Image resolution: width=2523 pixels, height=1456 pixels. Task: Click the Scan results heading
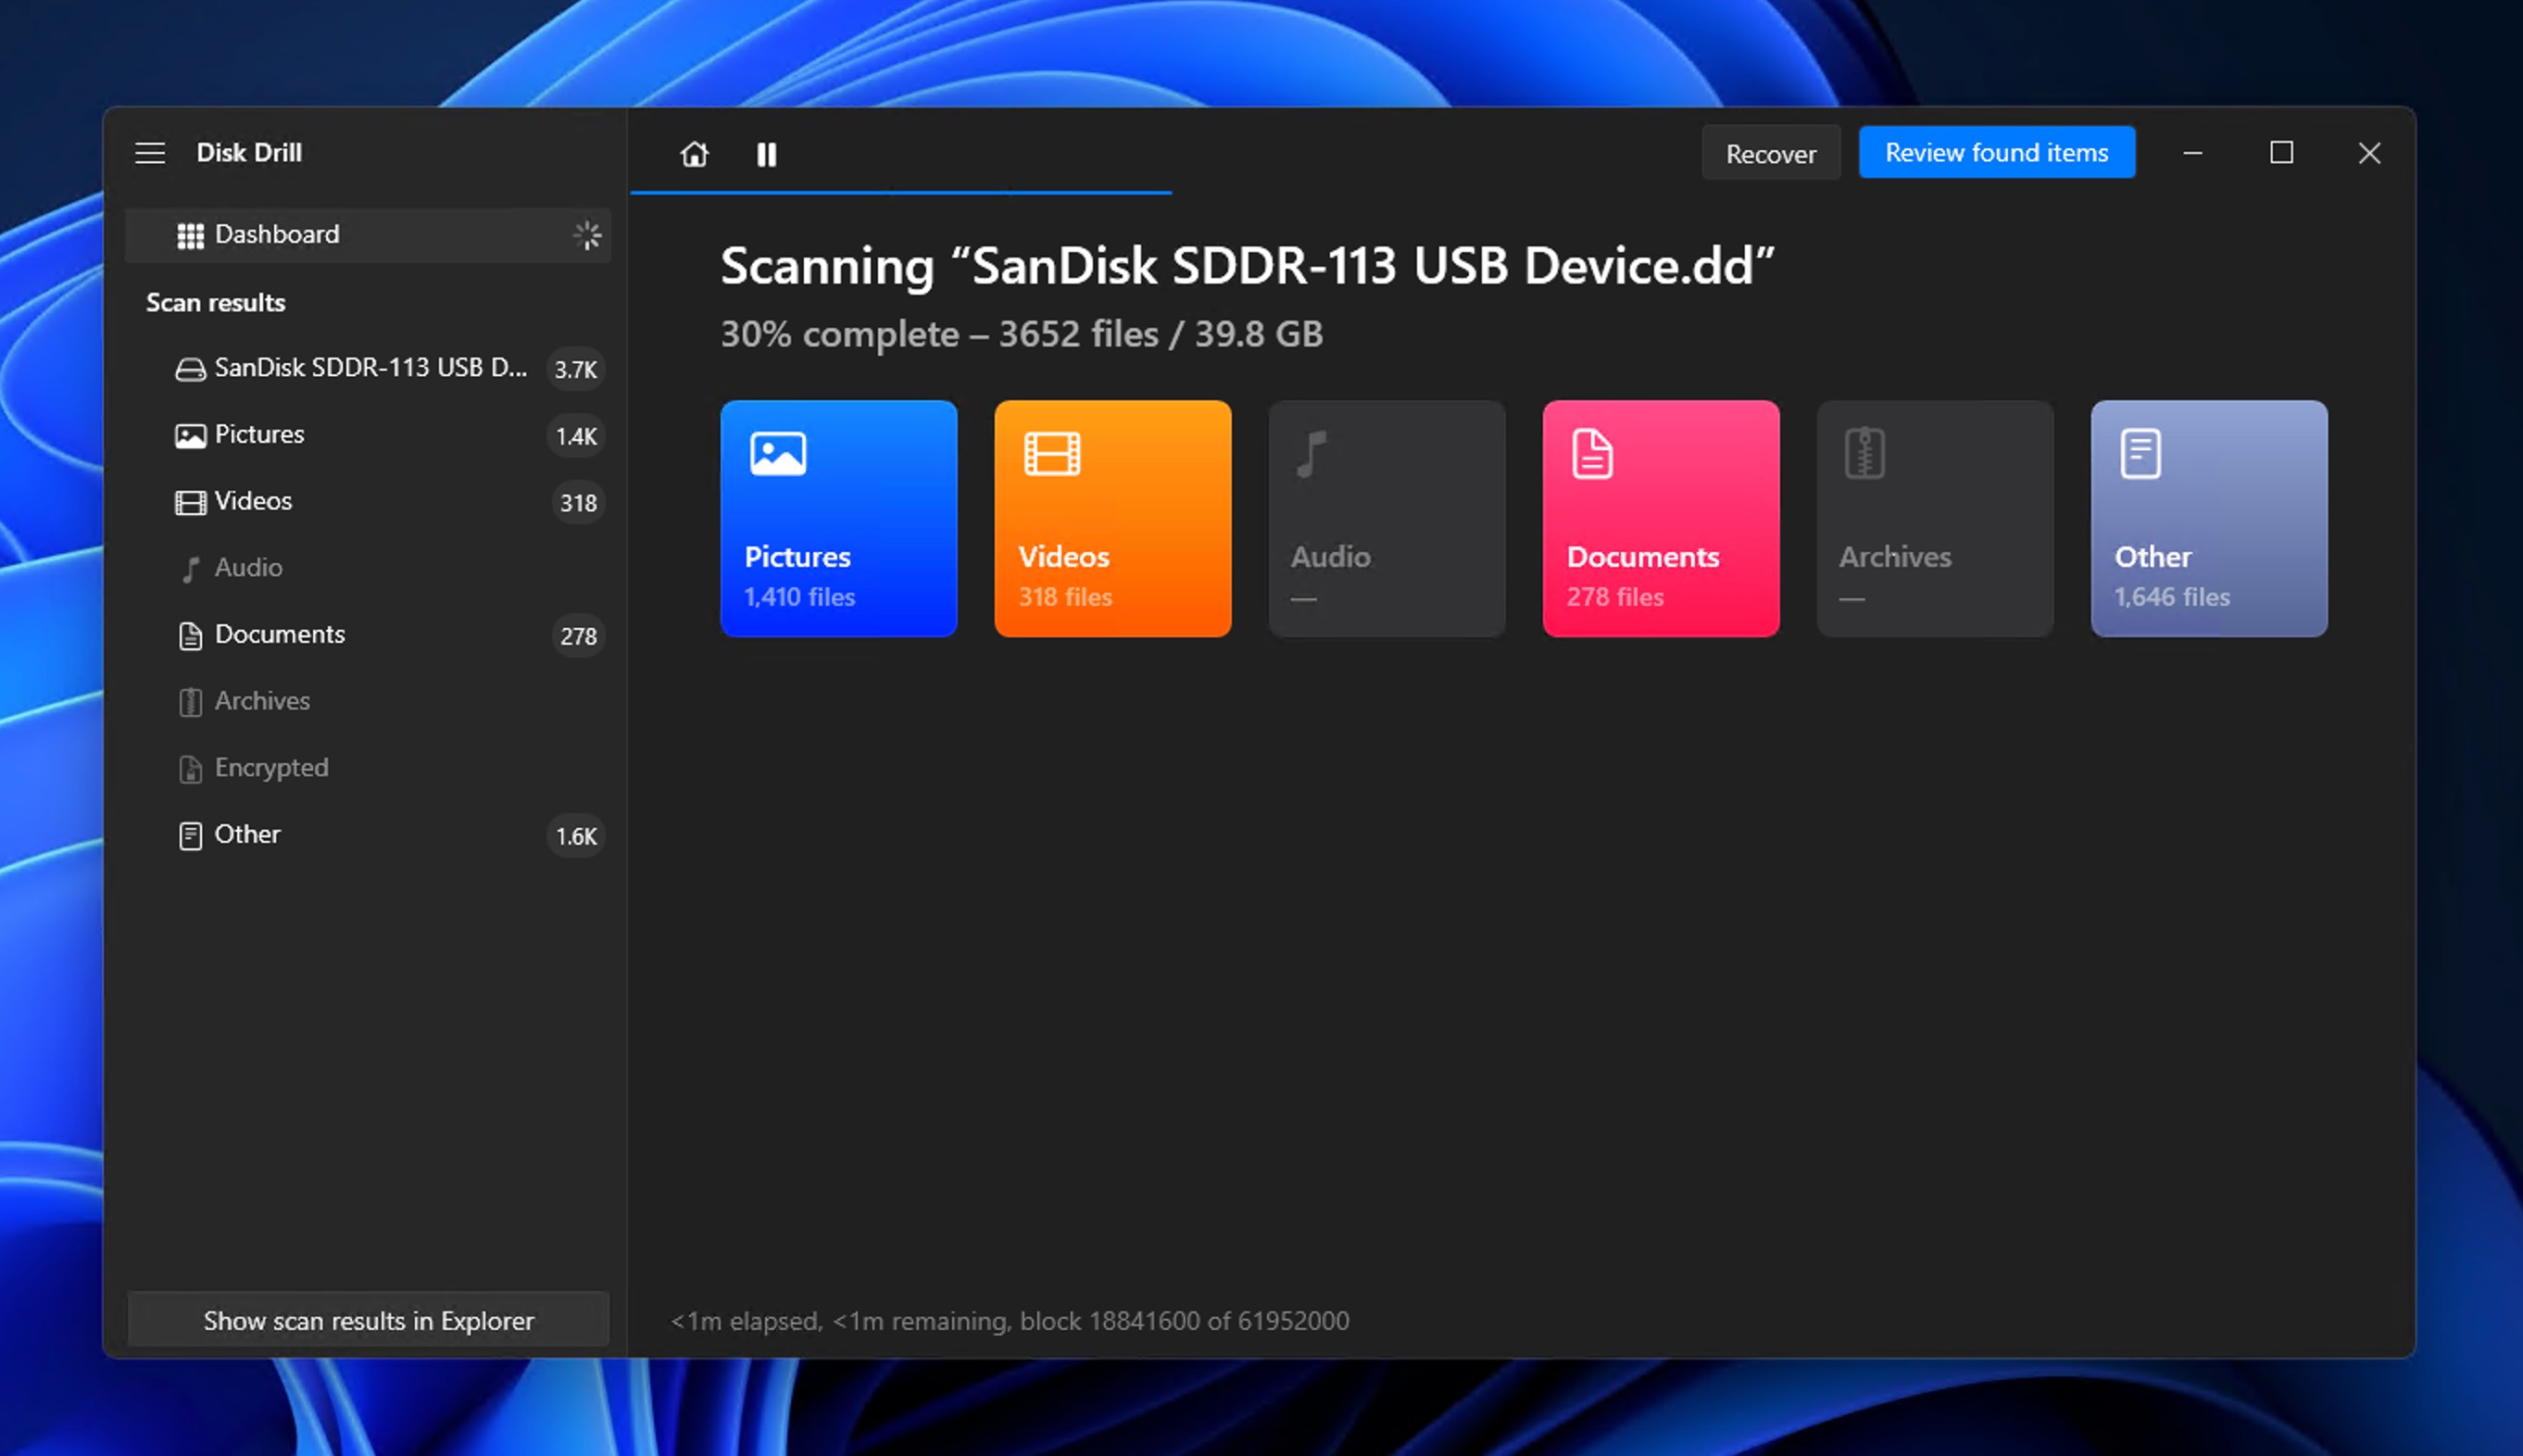pyautogui.click(x=215, y=302)
